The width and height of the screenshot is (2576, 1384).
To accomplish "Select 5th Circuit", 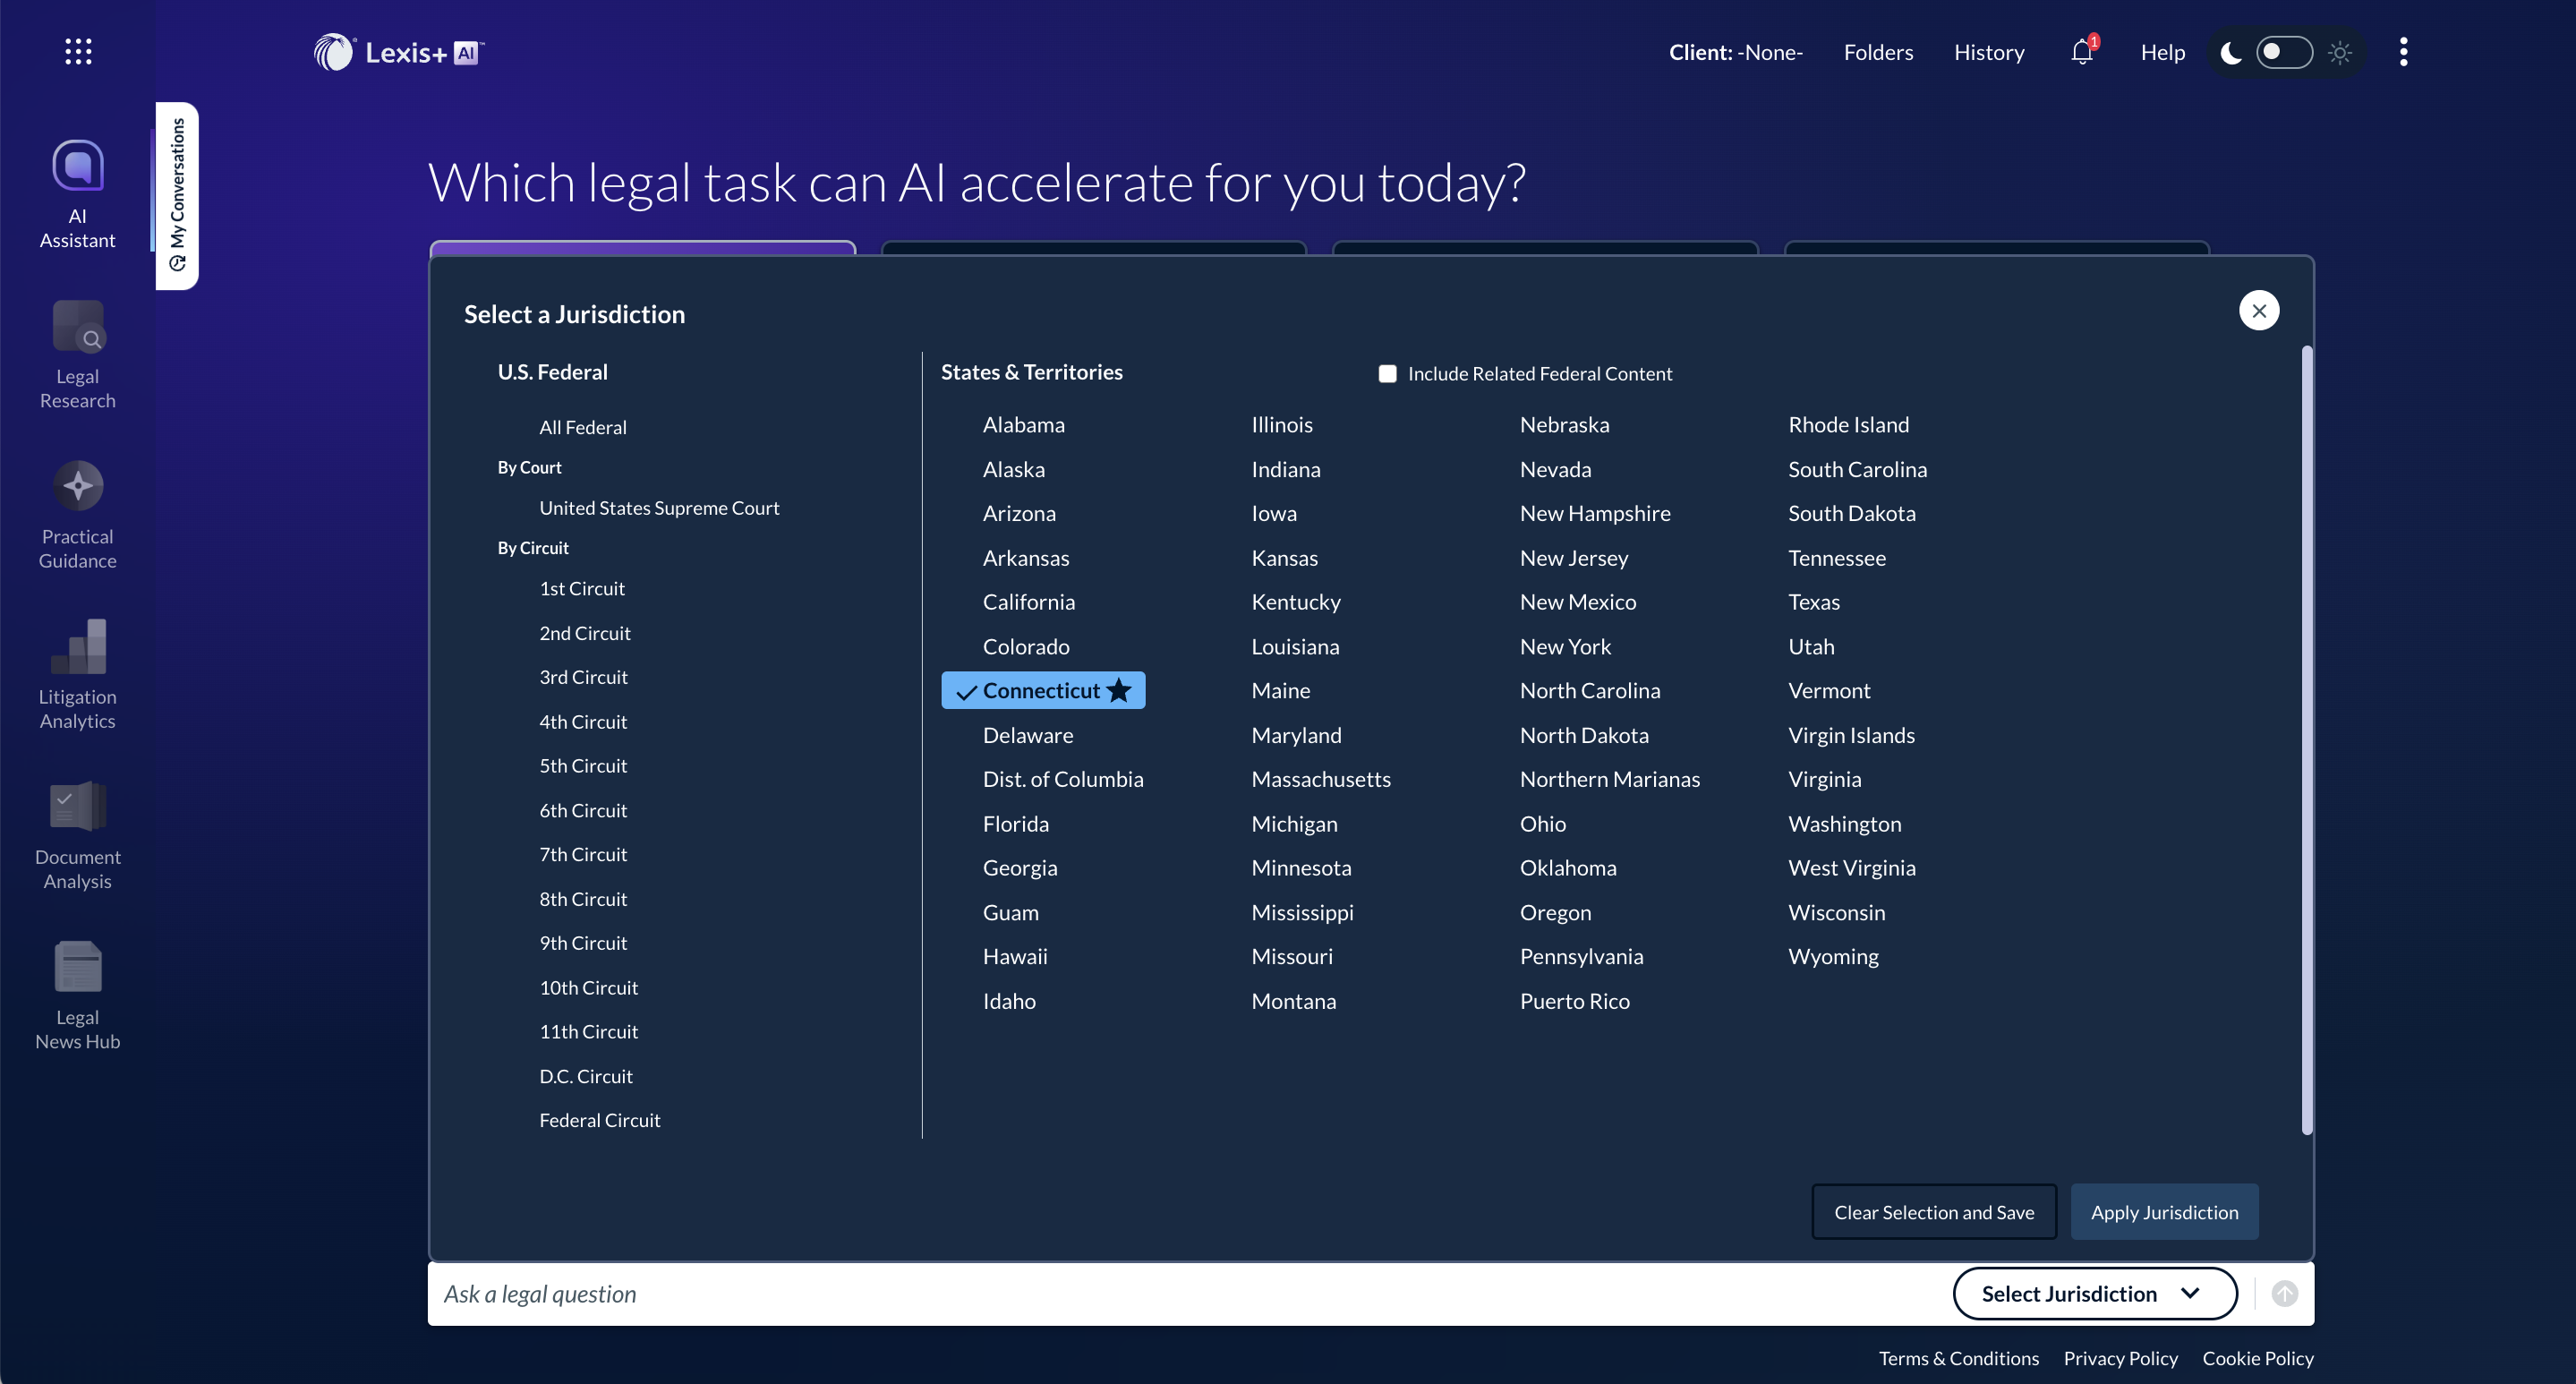I will pyautogui.click(x=583, y=765).
